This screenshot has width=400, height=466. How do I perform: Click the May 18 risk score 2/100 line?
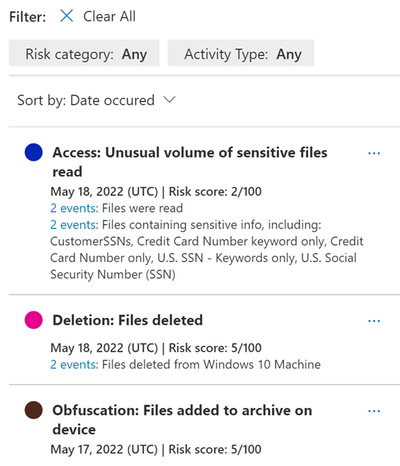pos(156,192)
